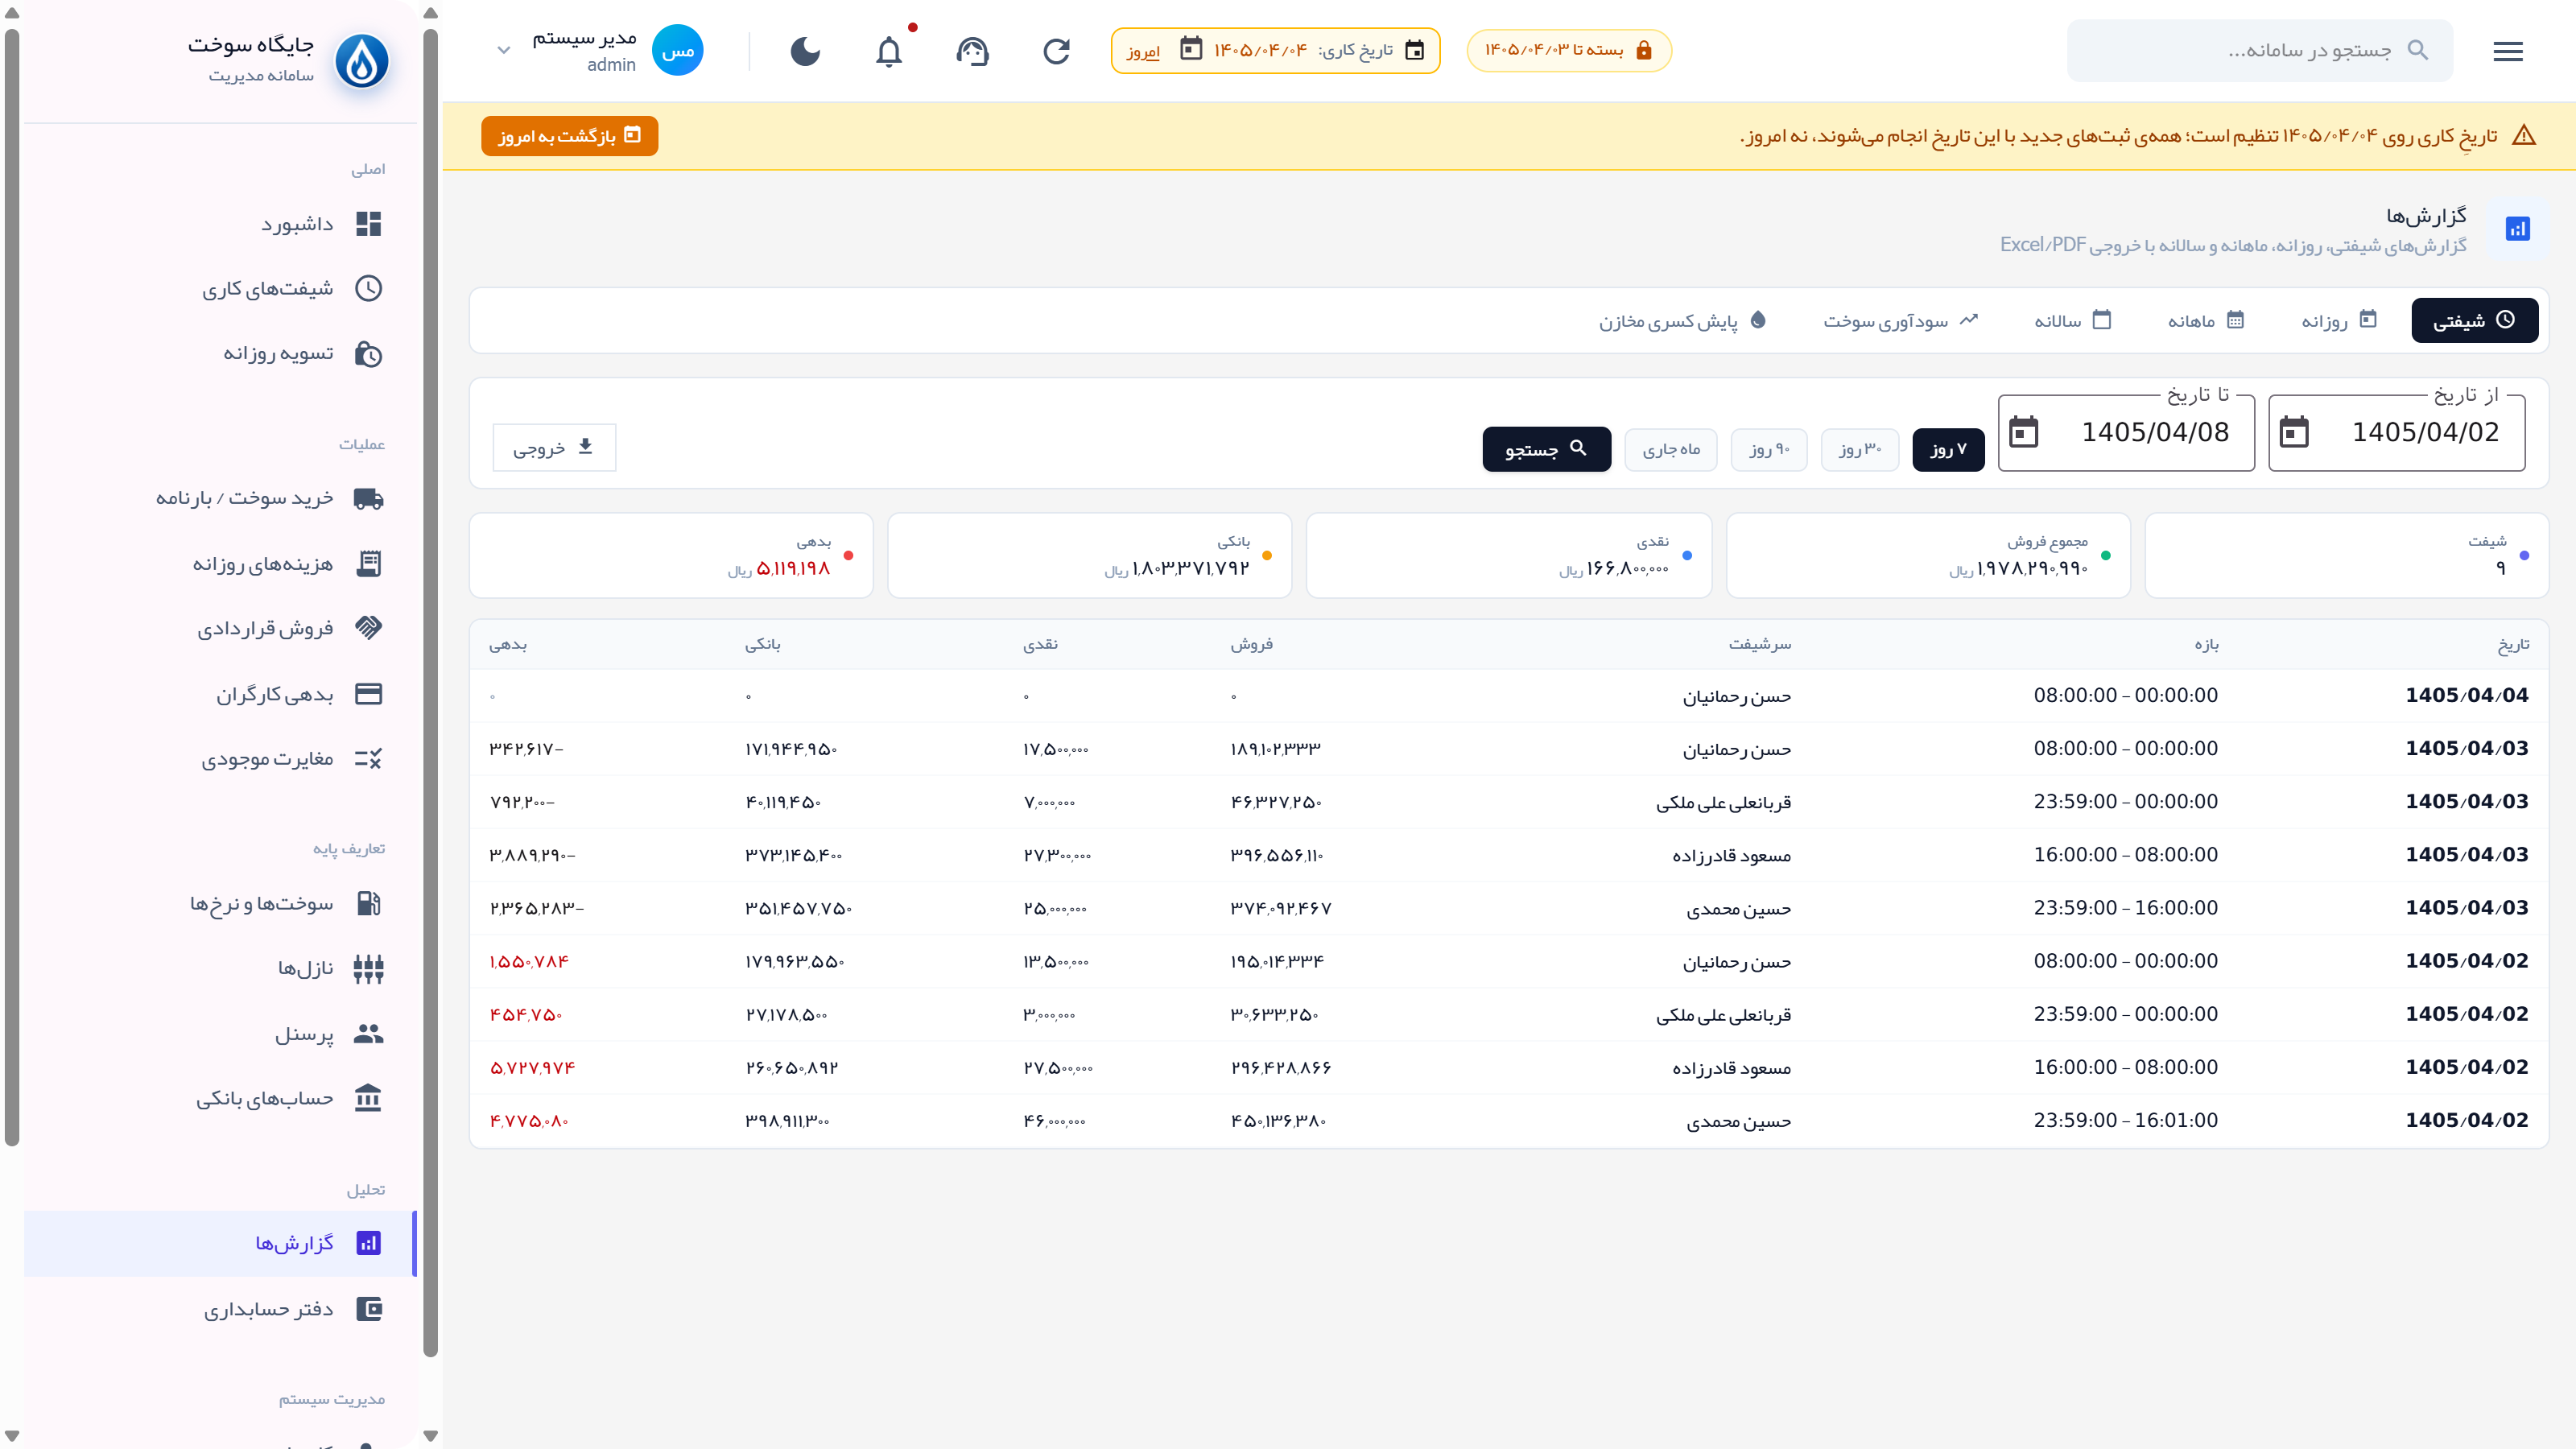Click the از تاریخ date field 1405/04/02
Viewport: 2576px width, 1449px height.
coord(2396,432)
